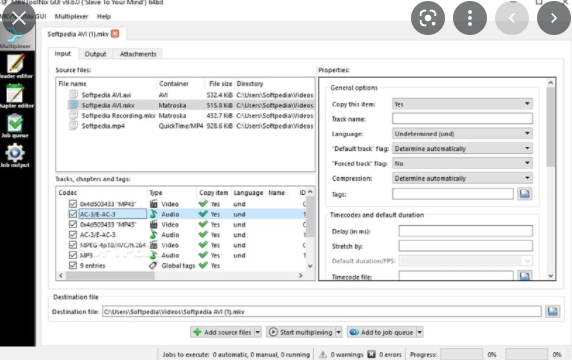
Task: Open the Compression dropdown
Action: click(462, 178)
